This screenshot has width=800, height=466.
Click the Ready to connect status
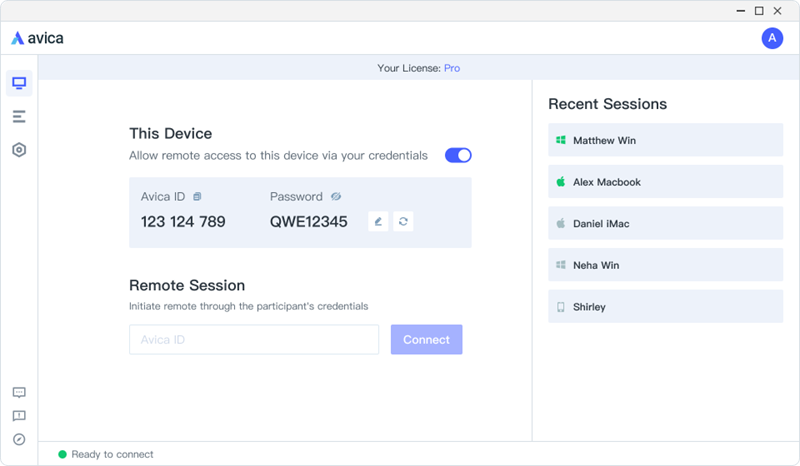click(112, 454)
